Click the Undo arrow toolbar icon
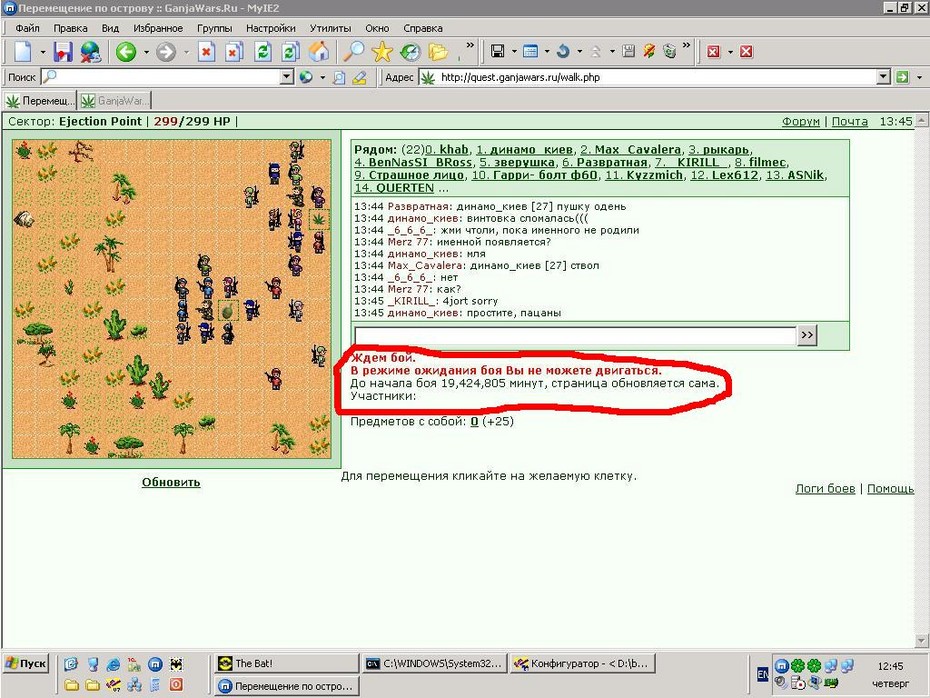The image size is (930, 698). click(563, 52)
